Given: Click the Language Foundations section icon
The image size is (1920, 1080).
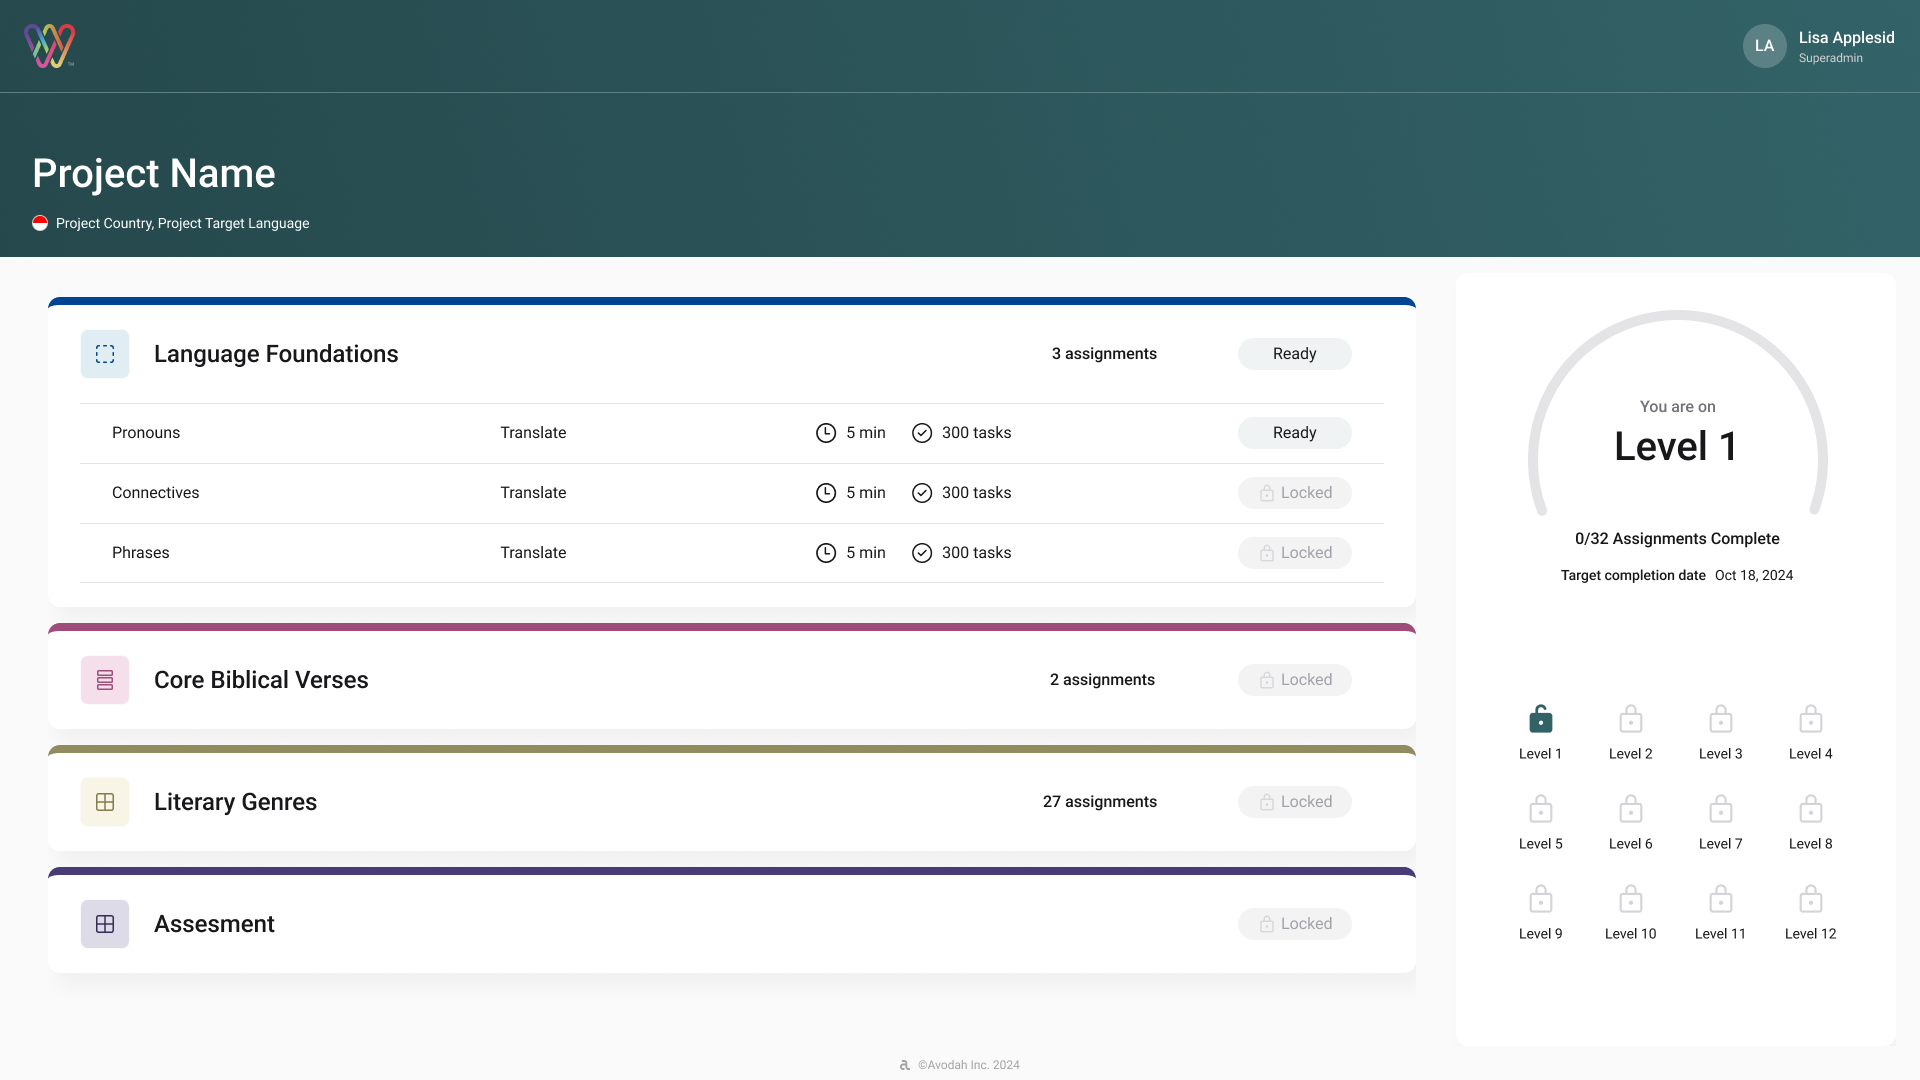Looking at the screenshot, I should click(105, 354).
